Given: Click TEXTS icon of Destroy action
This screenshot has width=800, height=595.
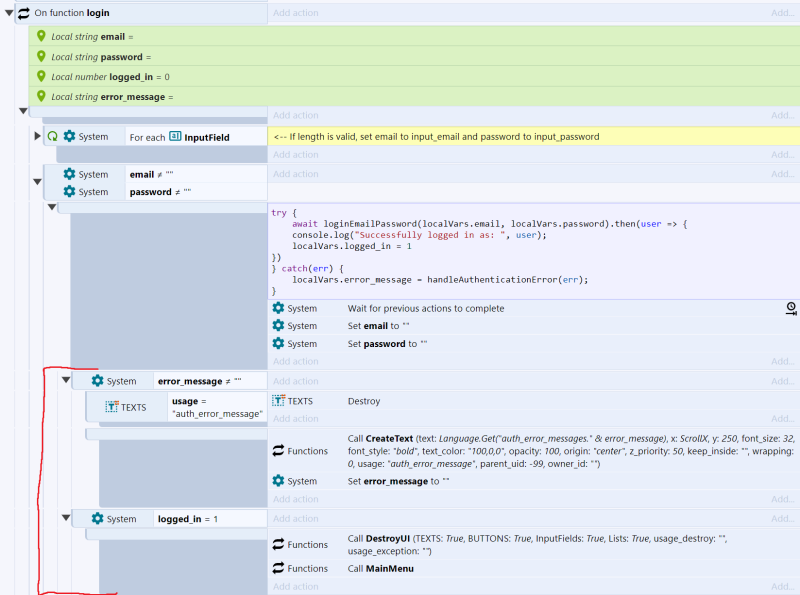Looking at the screenshot, I should click(x=279, y=401).
